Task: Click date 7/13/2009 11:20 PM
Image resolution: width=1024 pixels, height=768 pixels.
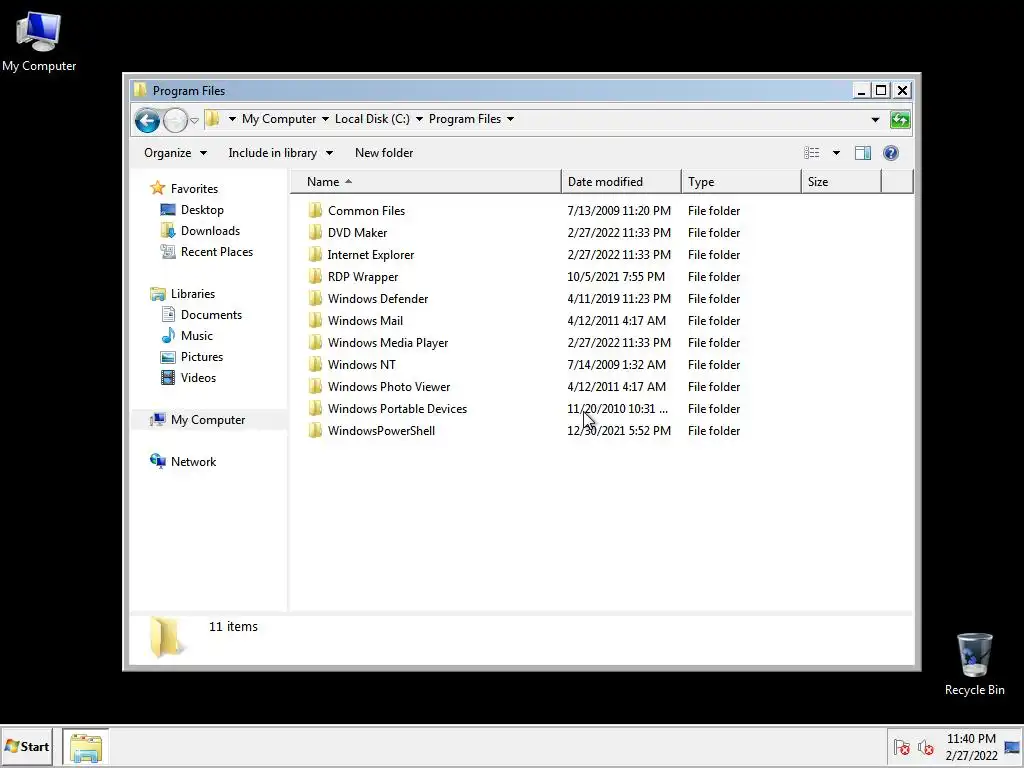Action: pyautogui.click(x=618, y=210)
